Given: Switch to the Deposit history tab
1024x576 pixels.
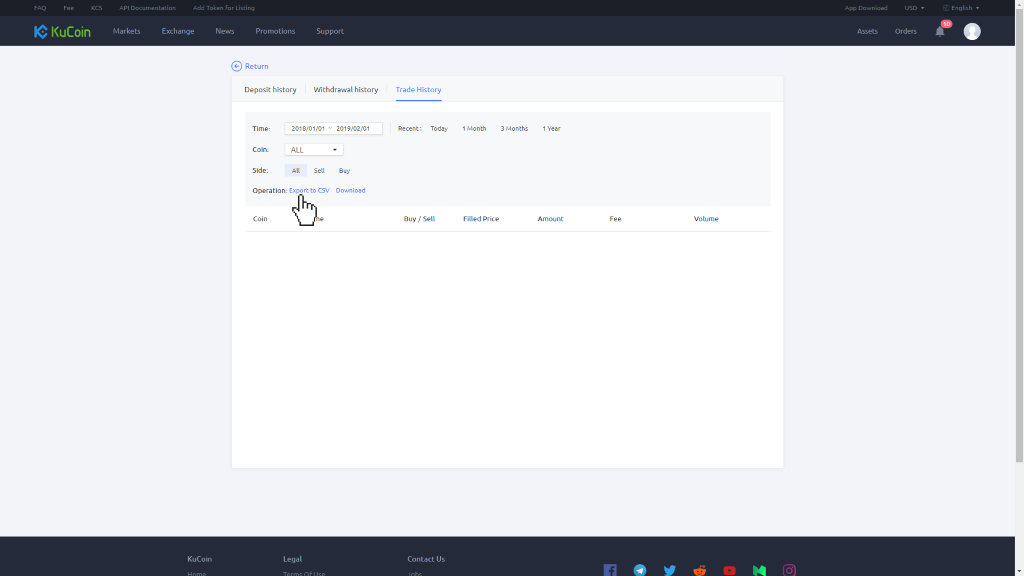Looking at the screenshot, I should point(270,89).
